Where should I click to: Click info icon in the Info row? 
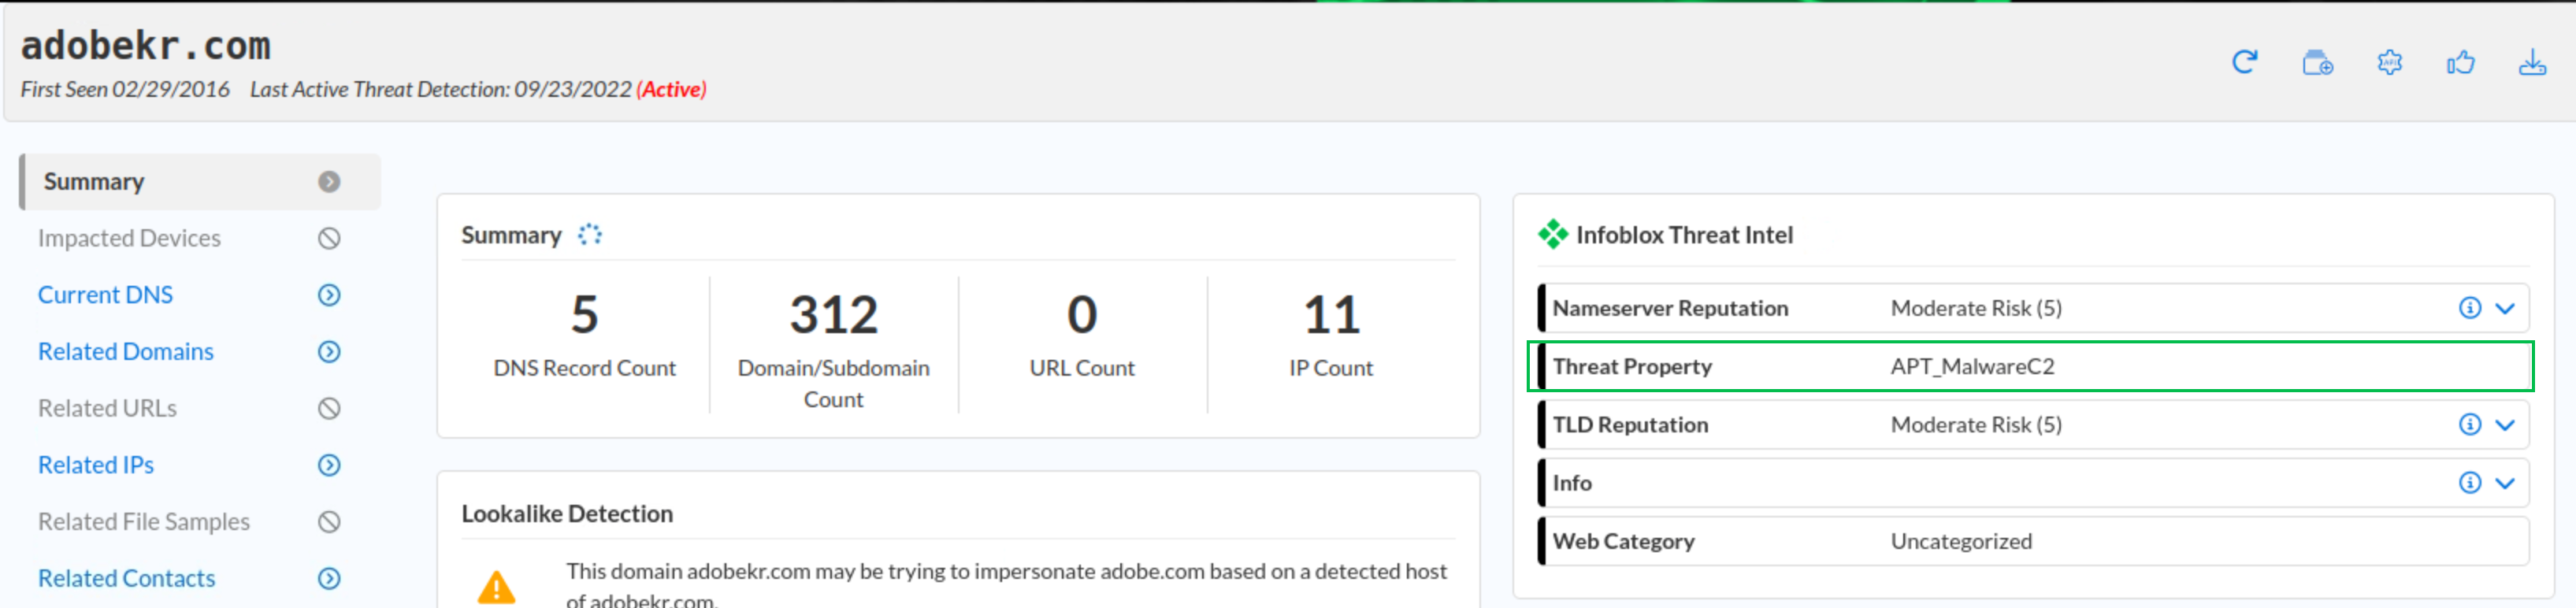pyautogui.click(x=2469, y=483)
